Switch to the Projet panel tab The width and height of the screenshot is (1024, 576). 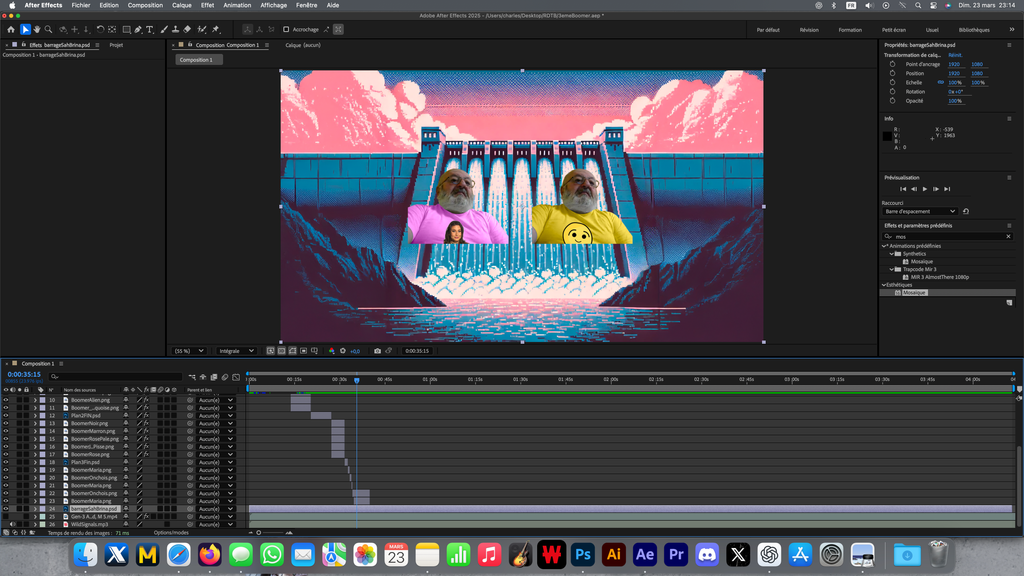click(x=116, y=45)
